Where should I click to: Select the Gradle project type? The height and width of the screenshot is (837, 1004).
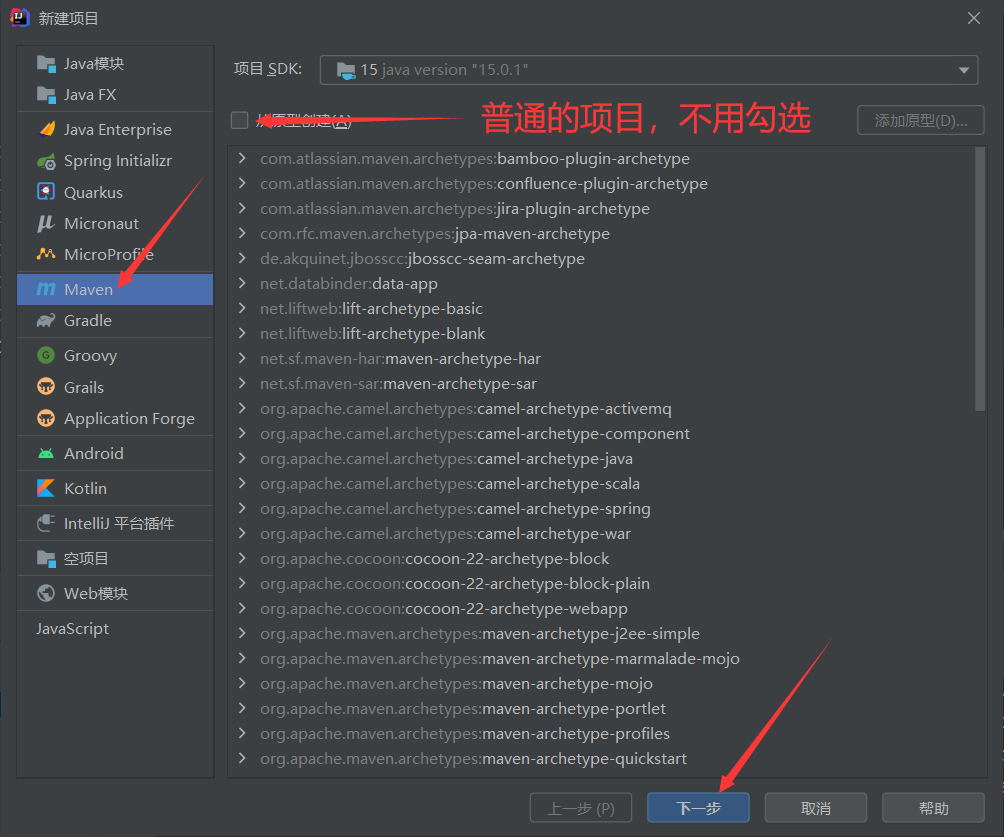(x=115, y=321)
